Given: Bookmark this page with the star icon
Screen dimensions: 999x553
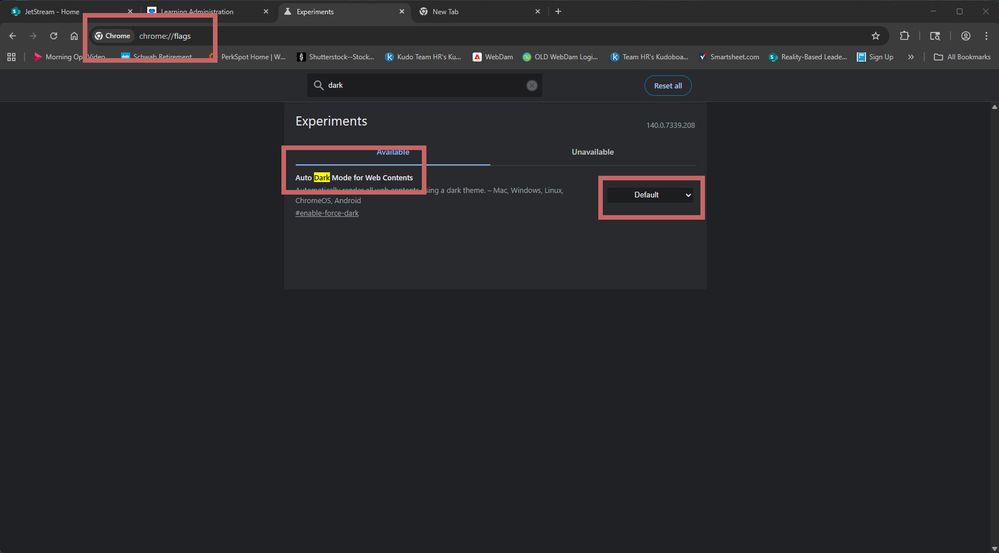Looking at the screenshot, I should pos(876,36).
